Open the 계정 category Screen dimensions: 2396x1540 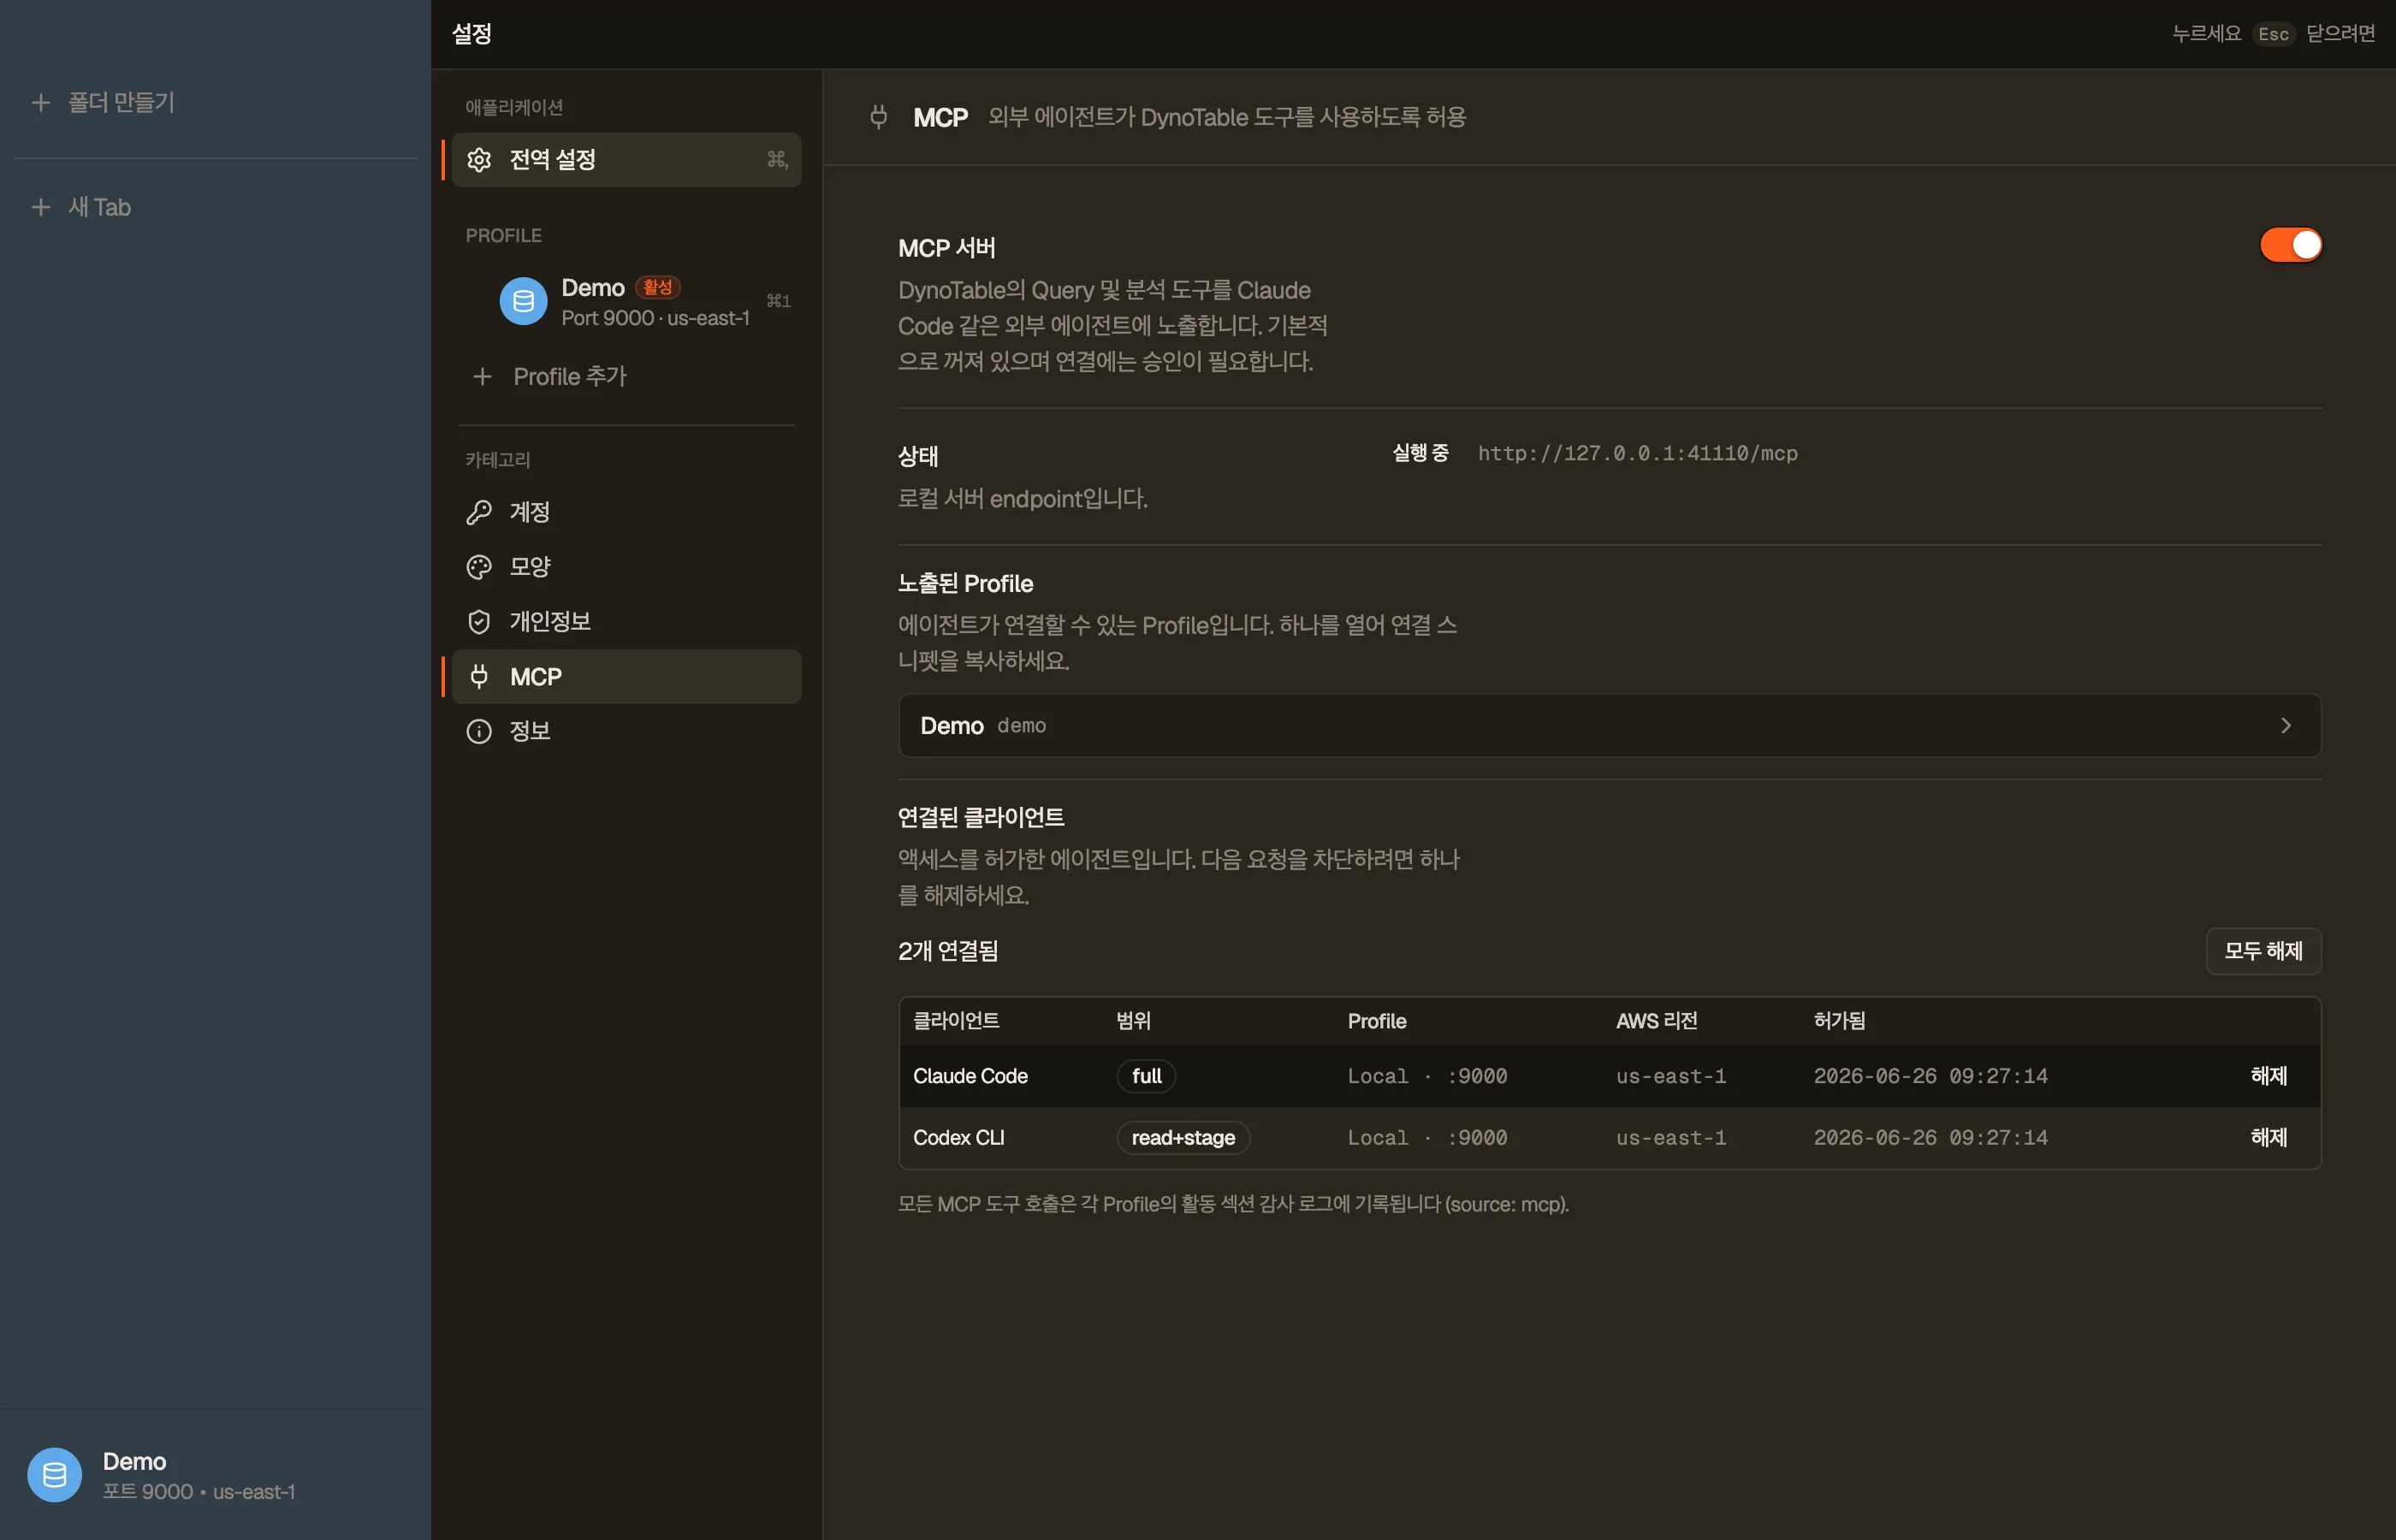[x=626, y=512]
